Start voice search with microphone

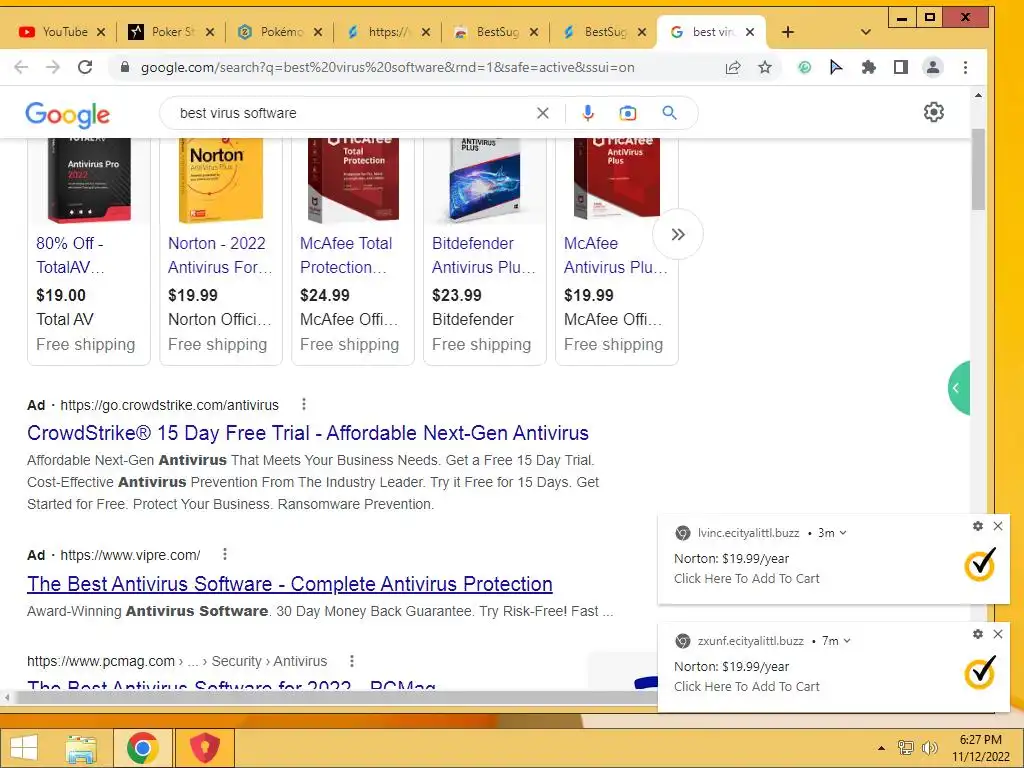(x=588, y=113)
